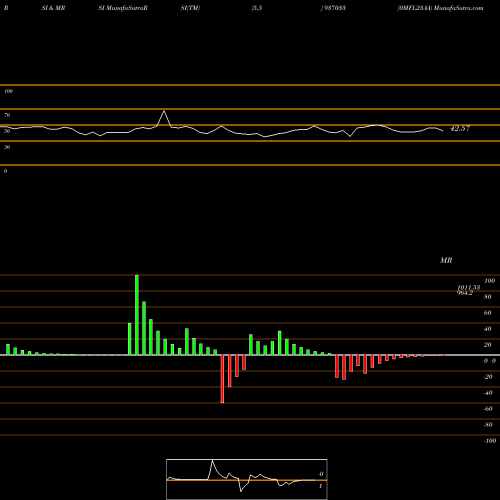Viewport: 500px width, 500px height.
Task: Click the RSI axis label 30
Action: [x=7, y=147]
